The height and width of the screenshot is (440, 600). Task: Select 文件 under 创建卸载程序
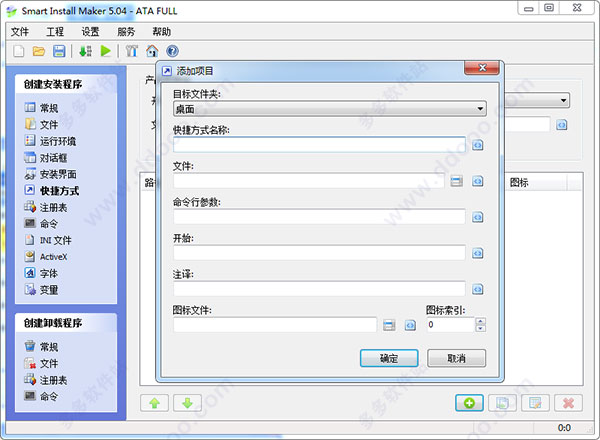[41, 363]
